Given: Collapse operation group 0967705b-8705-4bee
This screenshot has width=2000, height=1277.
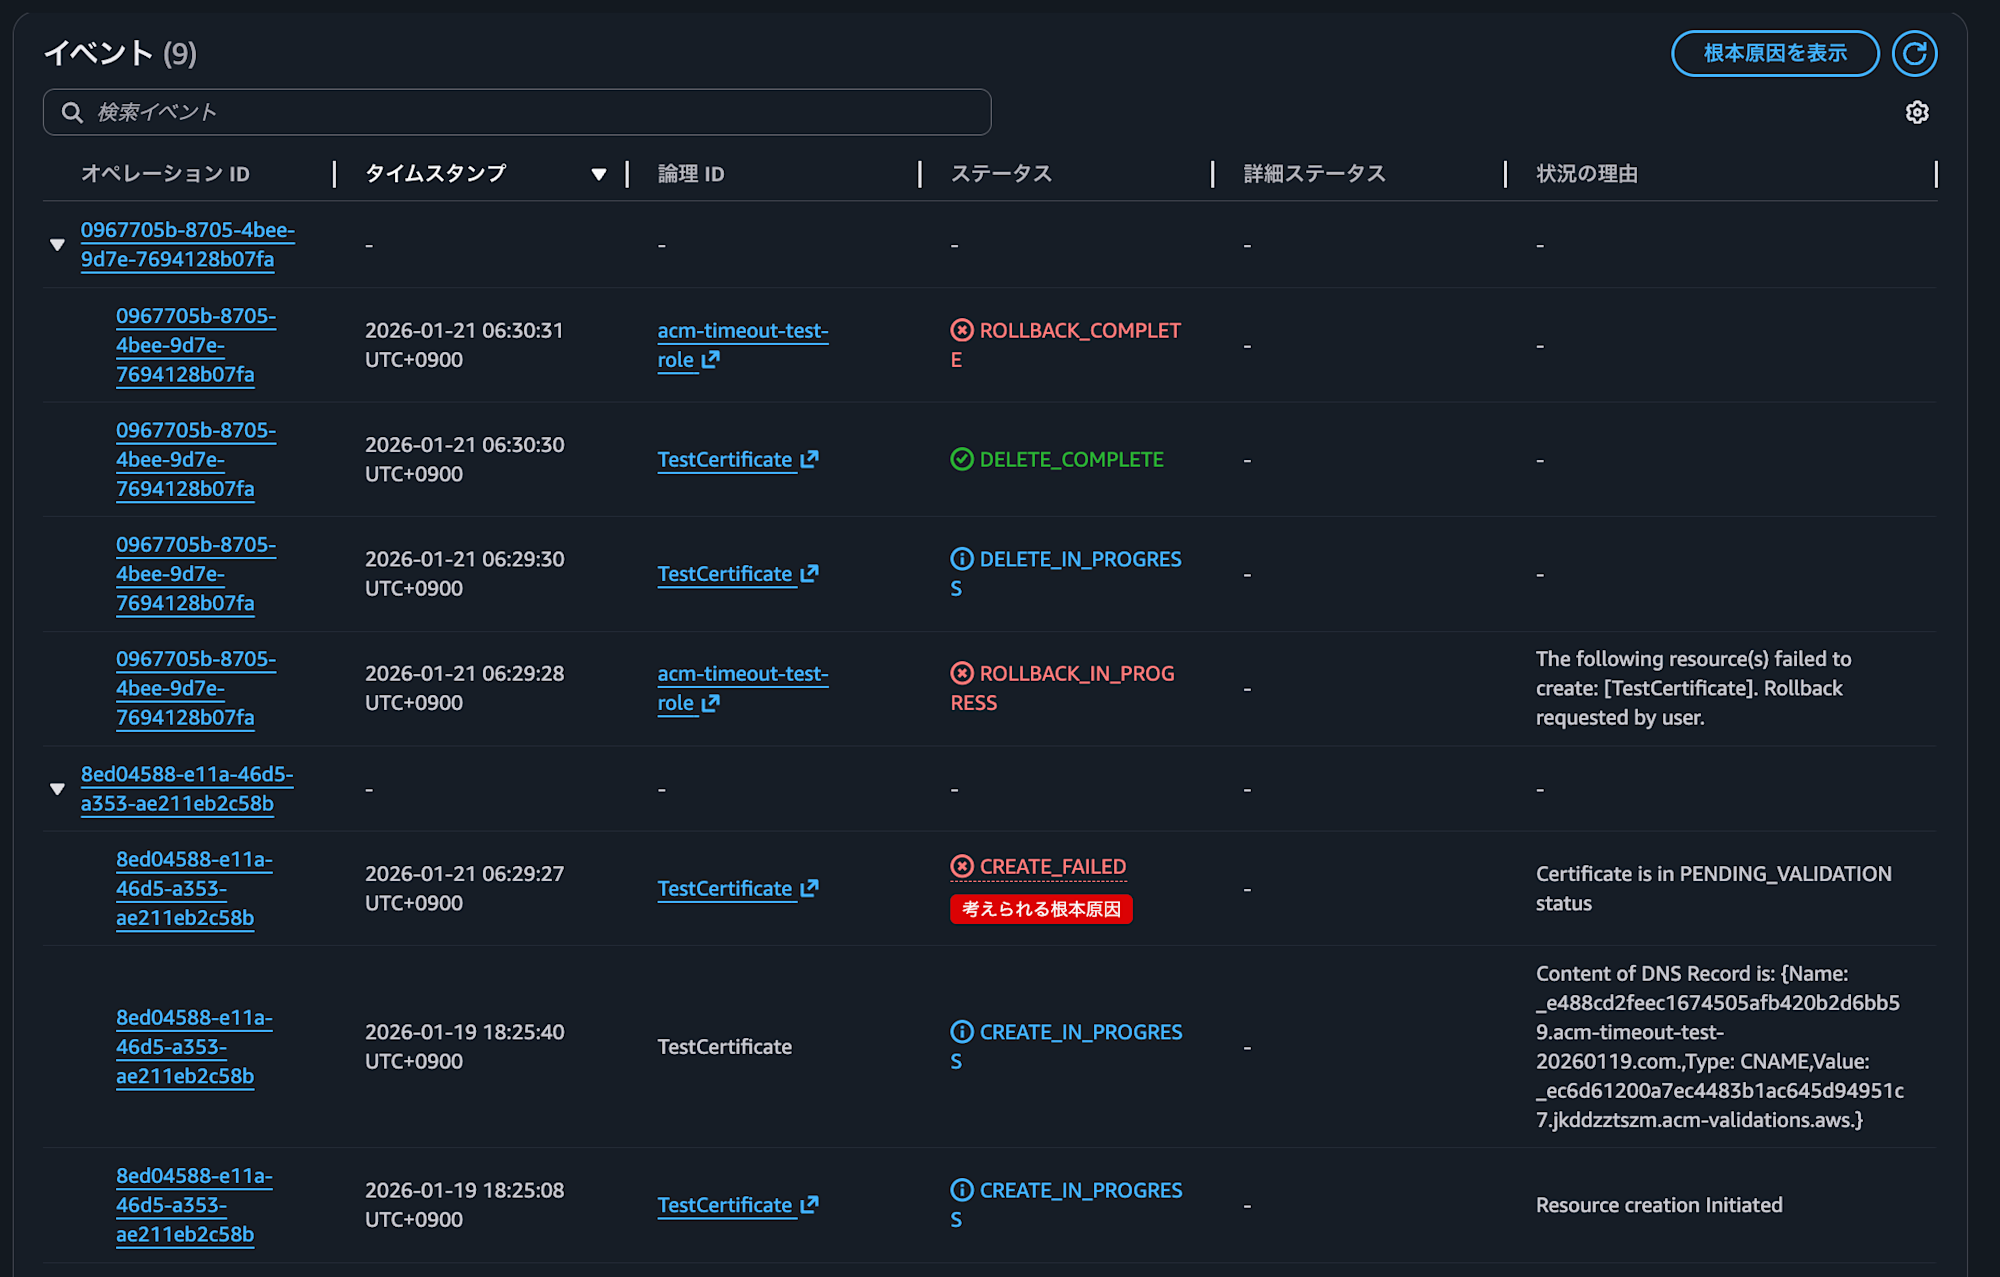Looking at the screenshot, I should click(57, 245).
